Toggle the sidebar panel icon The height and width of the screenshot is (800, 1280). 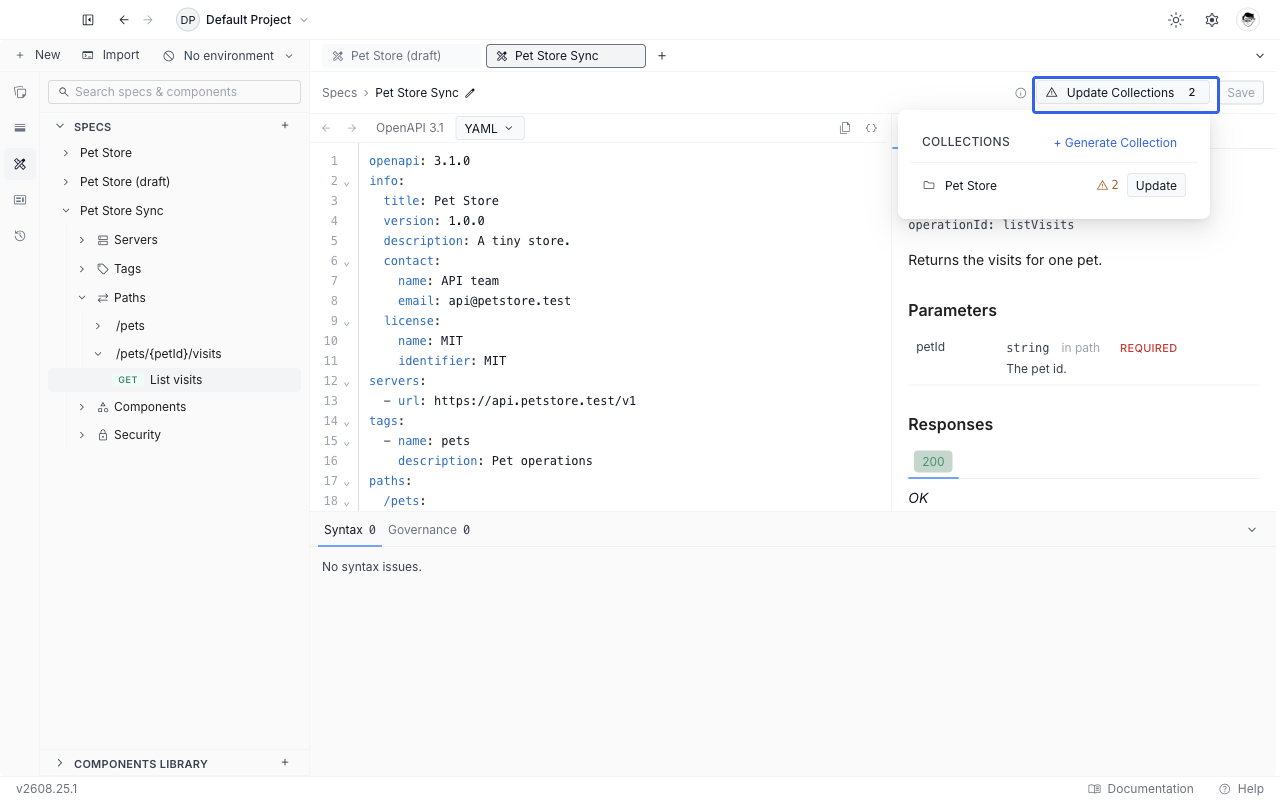pos(88,20)
